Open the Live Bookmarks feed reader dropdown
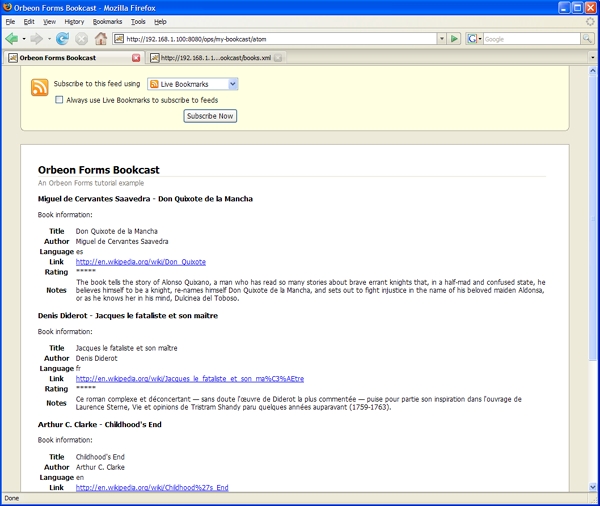 (x=193, y=84)
